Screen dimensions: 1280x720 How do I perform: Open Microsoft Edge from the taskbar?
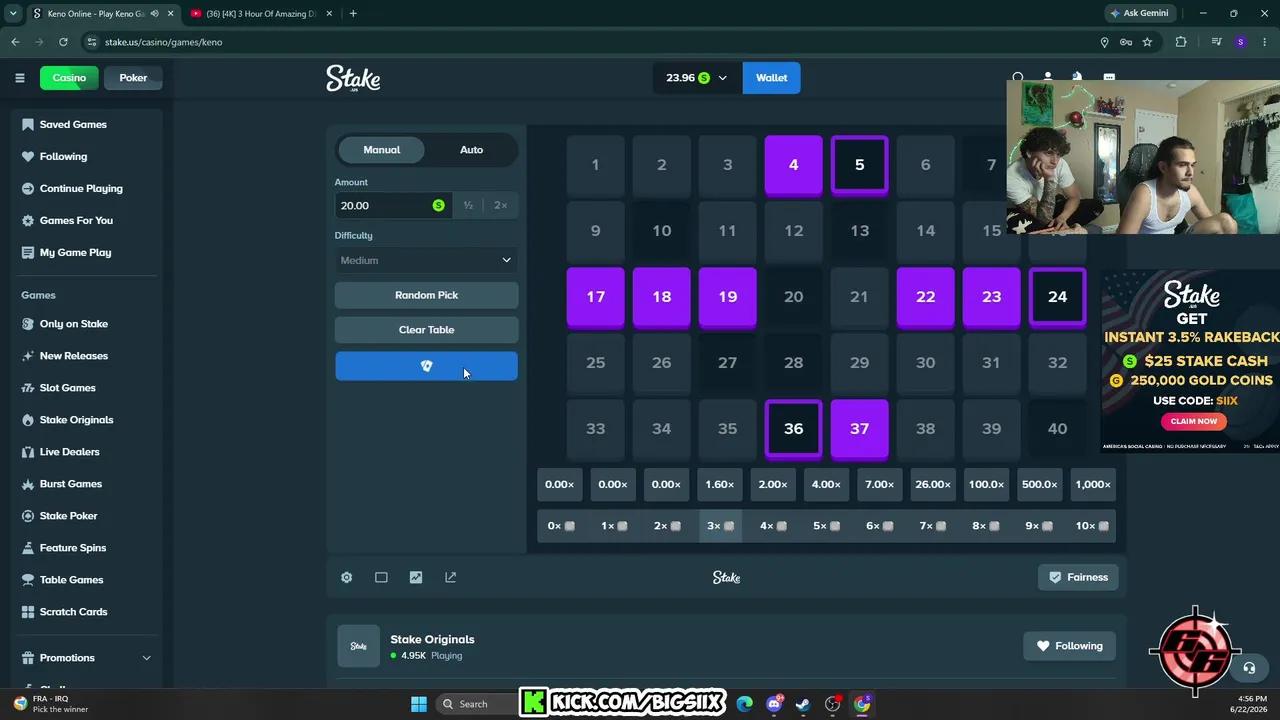745,704
